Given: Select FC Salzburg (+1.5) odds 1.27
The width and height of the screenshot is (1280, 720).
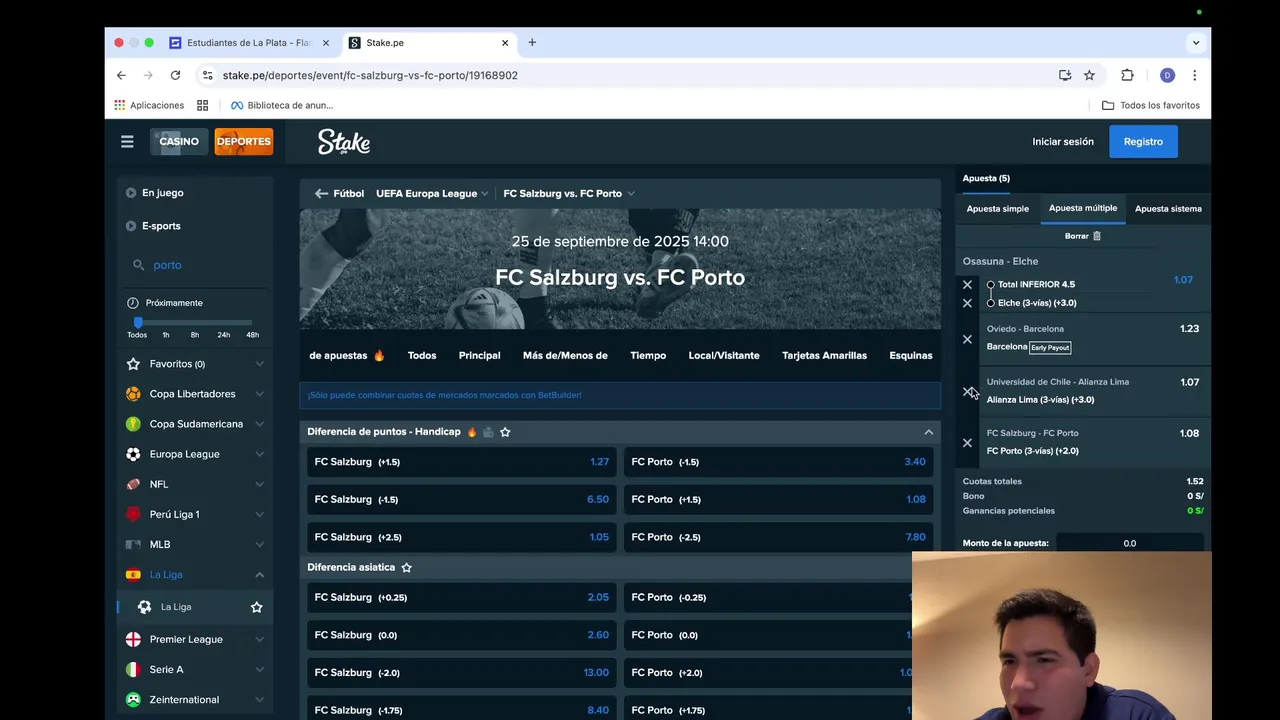Looking at the screenshot, I should 461,462.
